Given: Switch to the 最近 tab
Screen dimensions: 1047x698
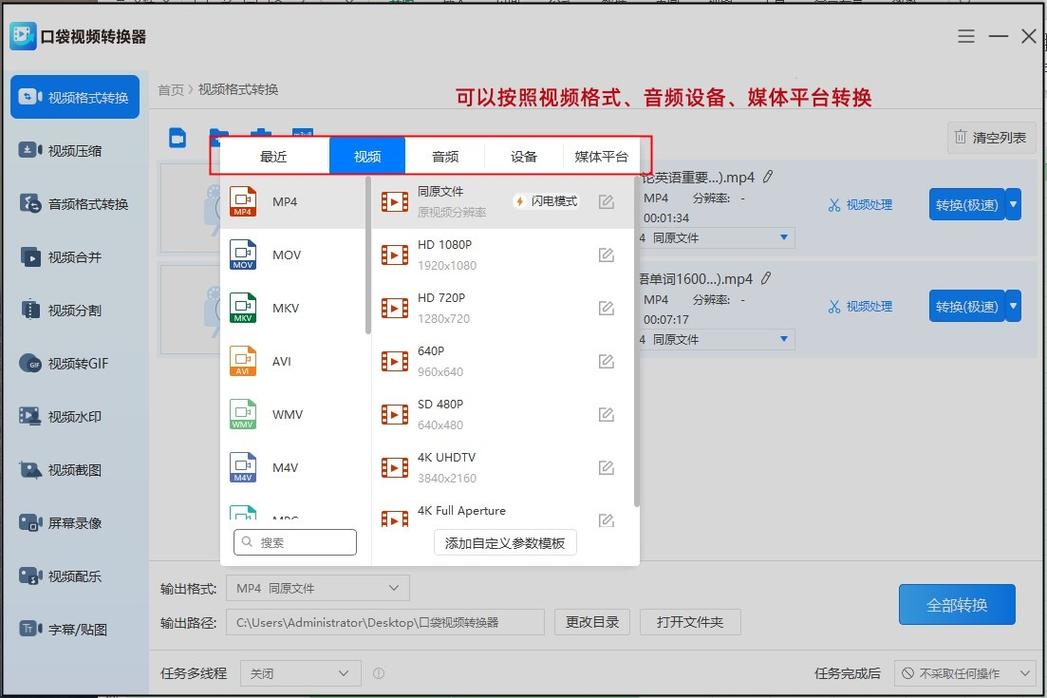Looking at the screenshot, I should click(274, 156).
